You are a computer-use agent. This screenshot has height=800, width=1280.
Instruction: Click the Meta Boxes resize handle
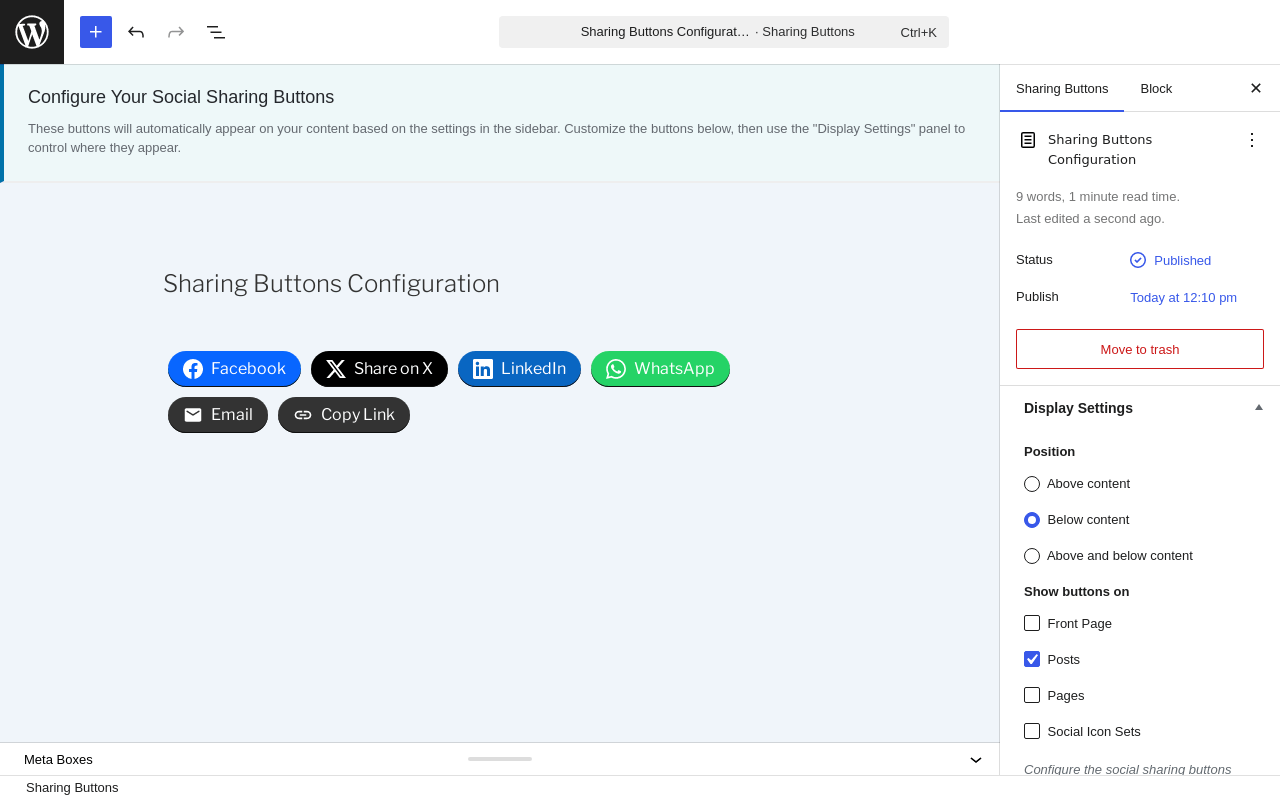[500, 759]
